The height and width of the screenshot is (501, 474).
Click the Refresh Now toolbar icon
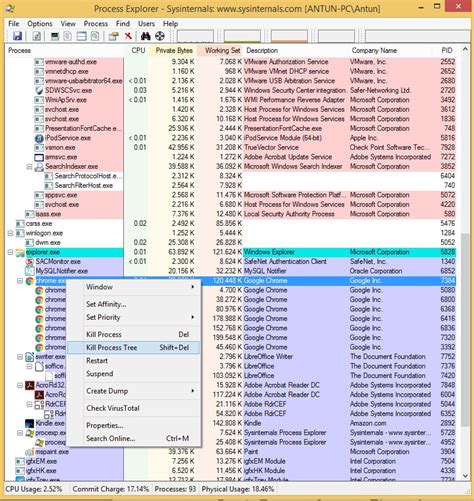[37, 36]
